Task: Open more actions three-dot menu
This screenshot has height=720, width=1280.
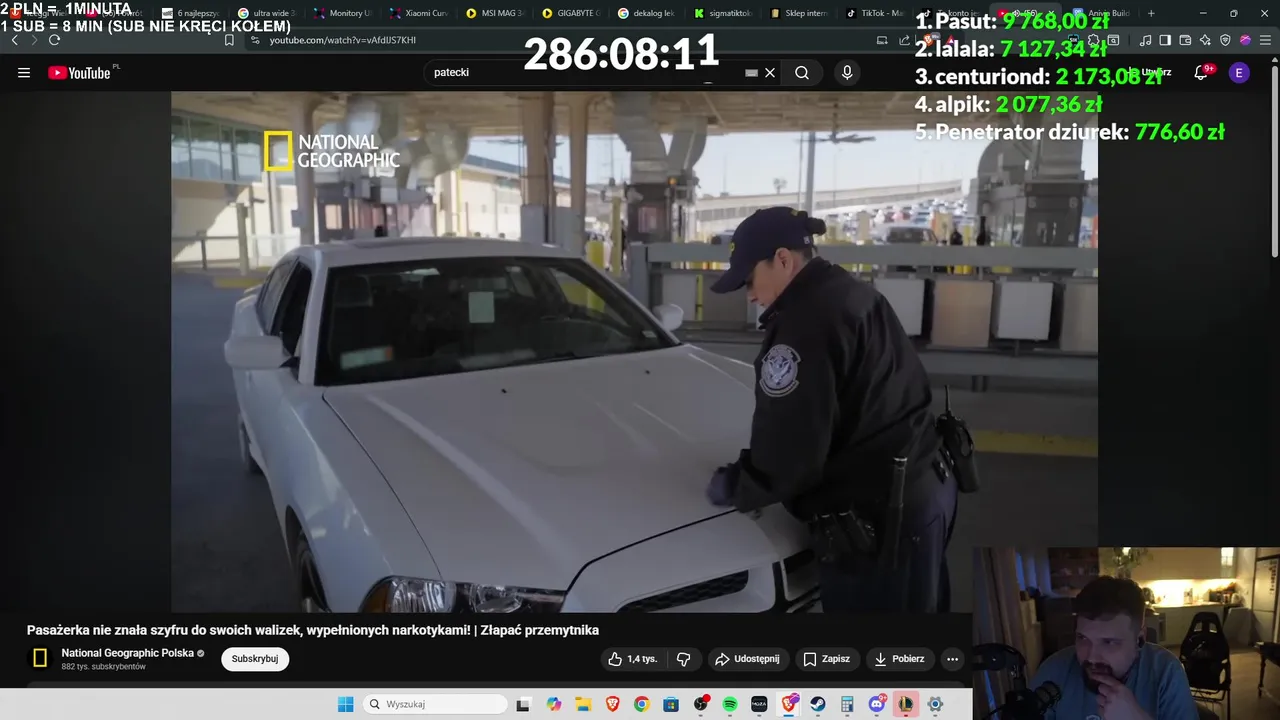Action: point(952,659)
